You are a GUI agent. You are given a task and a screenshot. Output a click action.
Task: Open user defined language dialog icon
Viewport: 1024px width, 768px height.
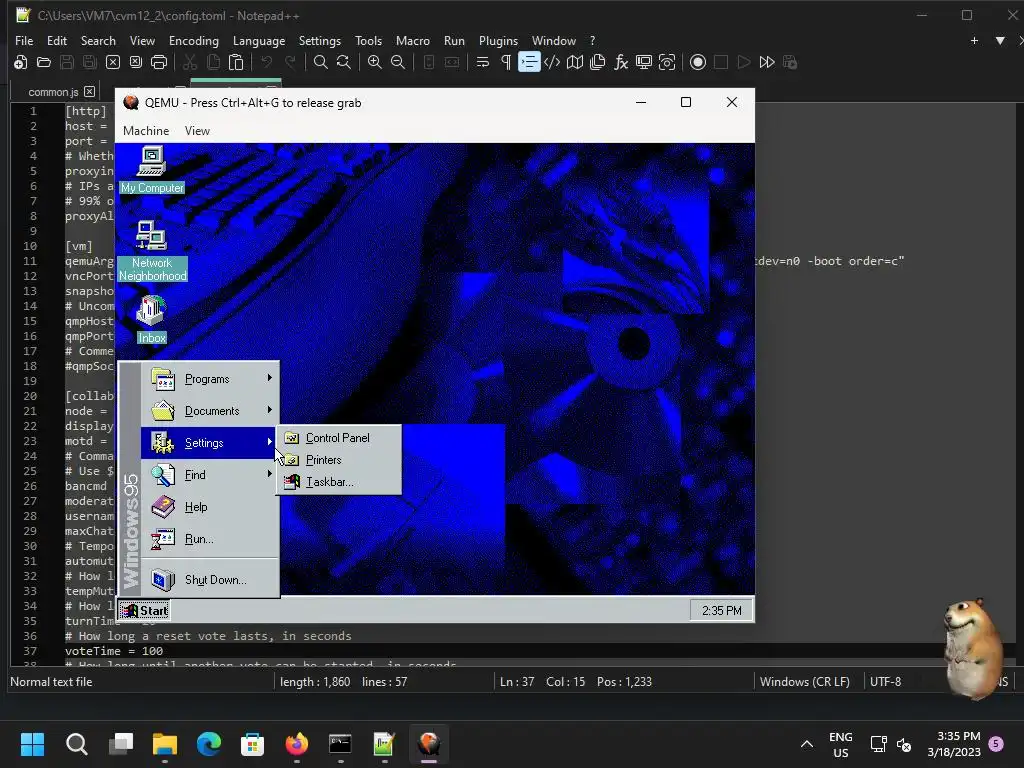pyautogui.click(x=552, y=62)
